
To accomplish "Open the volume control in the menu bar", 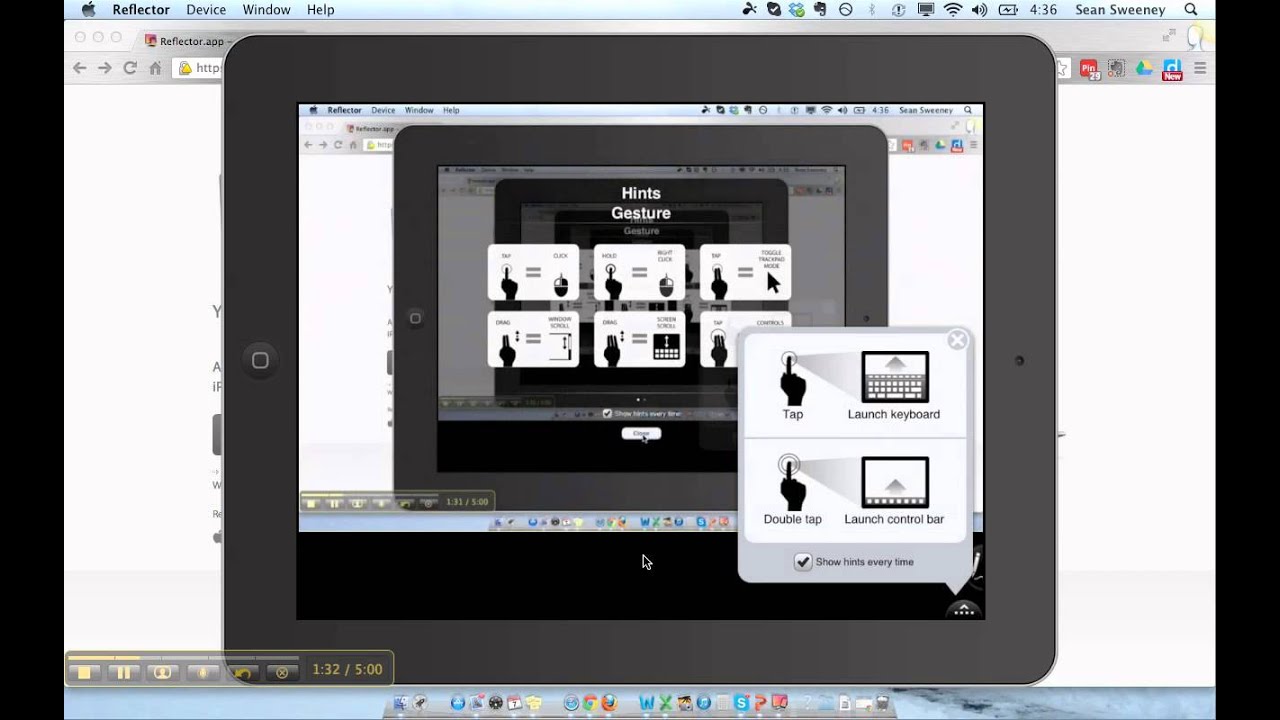I will pos(979,10).
